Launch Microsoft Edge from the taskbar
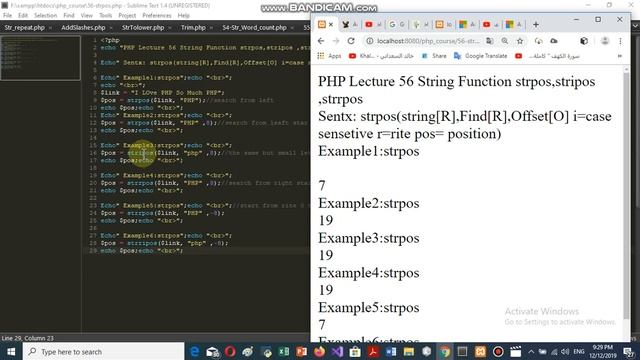Viewport: 640px width, 360px height. [x=195, y=351]
